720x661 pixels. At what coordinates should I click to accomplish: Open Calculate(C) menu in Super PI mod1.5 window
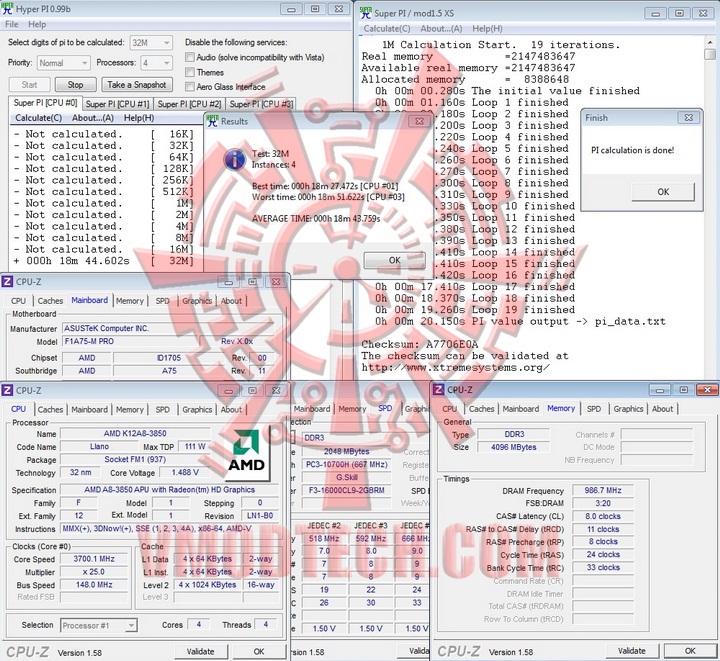[387, 28]
